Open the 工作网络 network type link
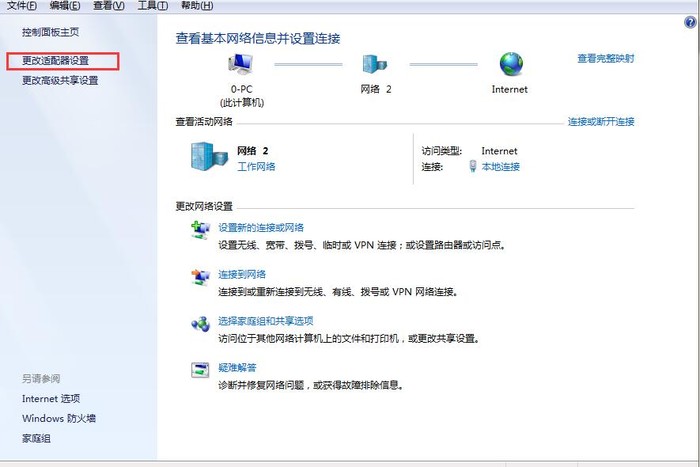The image size is (700, 467). click(256, 167)
